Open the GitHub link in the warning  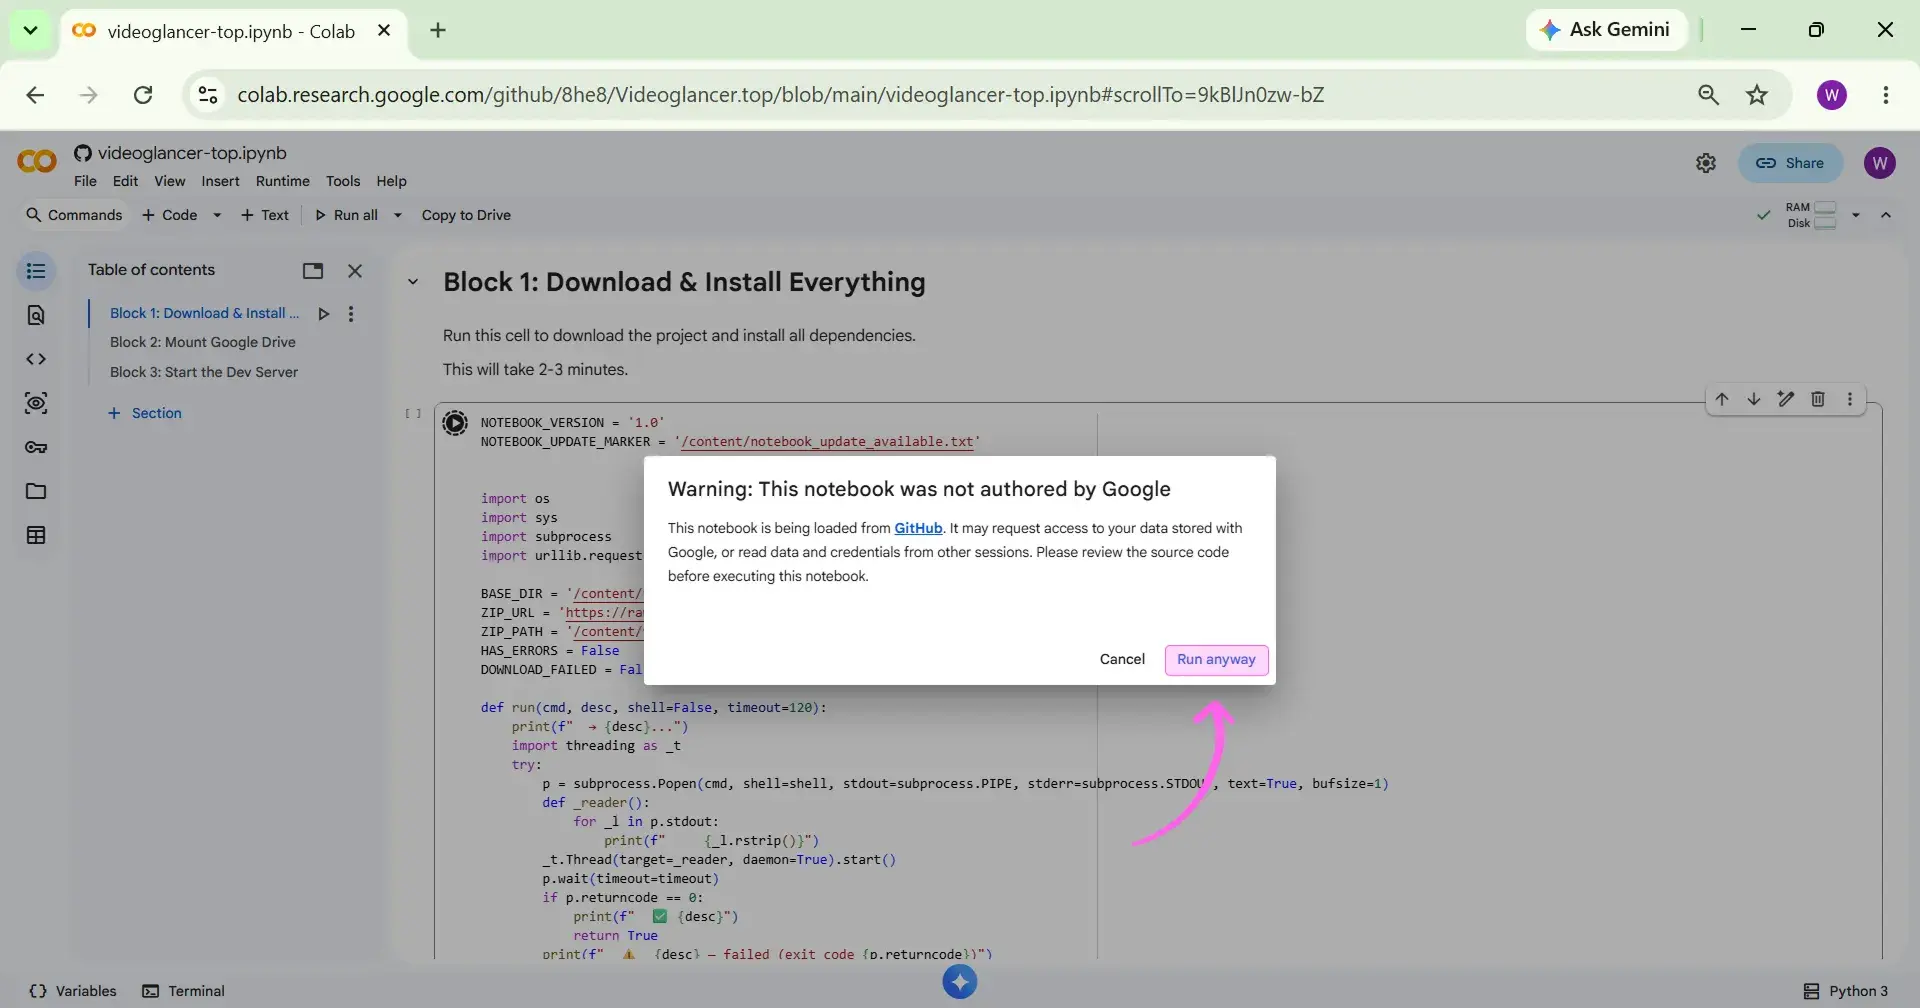click(x=918, y=528)
